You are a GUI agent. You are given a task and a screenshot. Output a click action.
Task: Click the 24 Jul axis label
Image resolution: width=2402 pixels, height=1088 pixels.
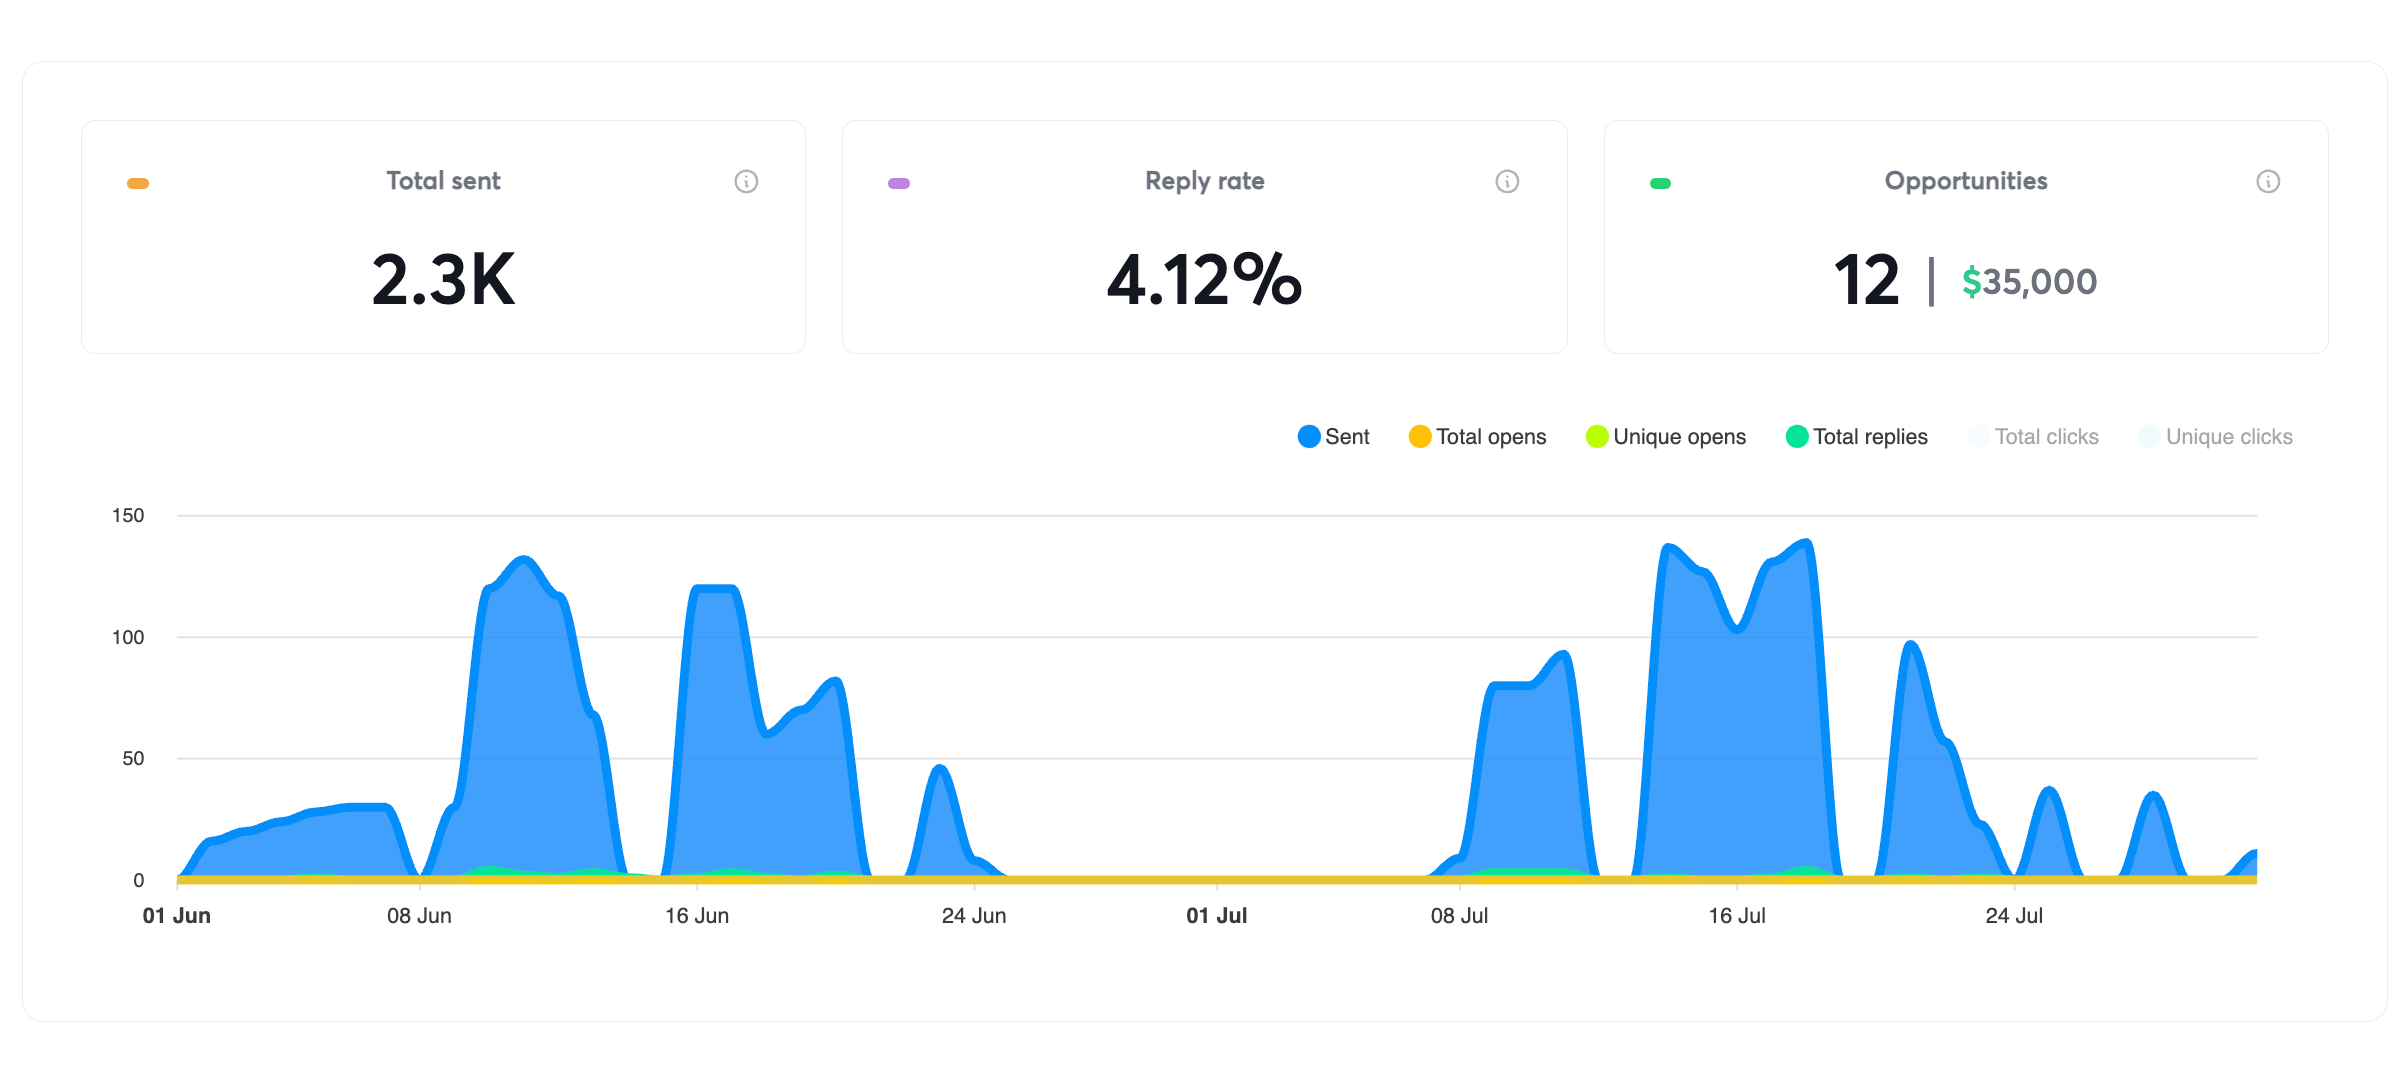point(2014,916)
